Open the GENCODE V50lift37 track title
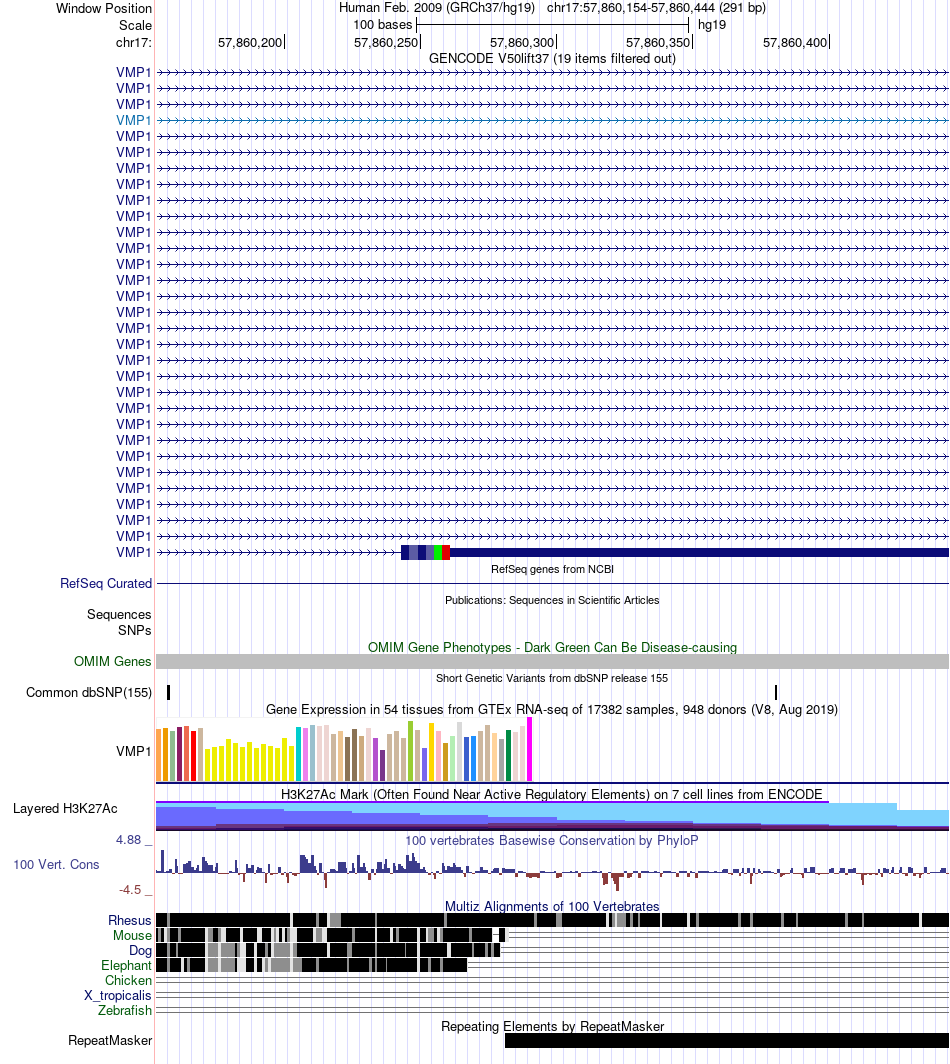The image size is (950, 1064). point(552,58)
